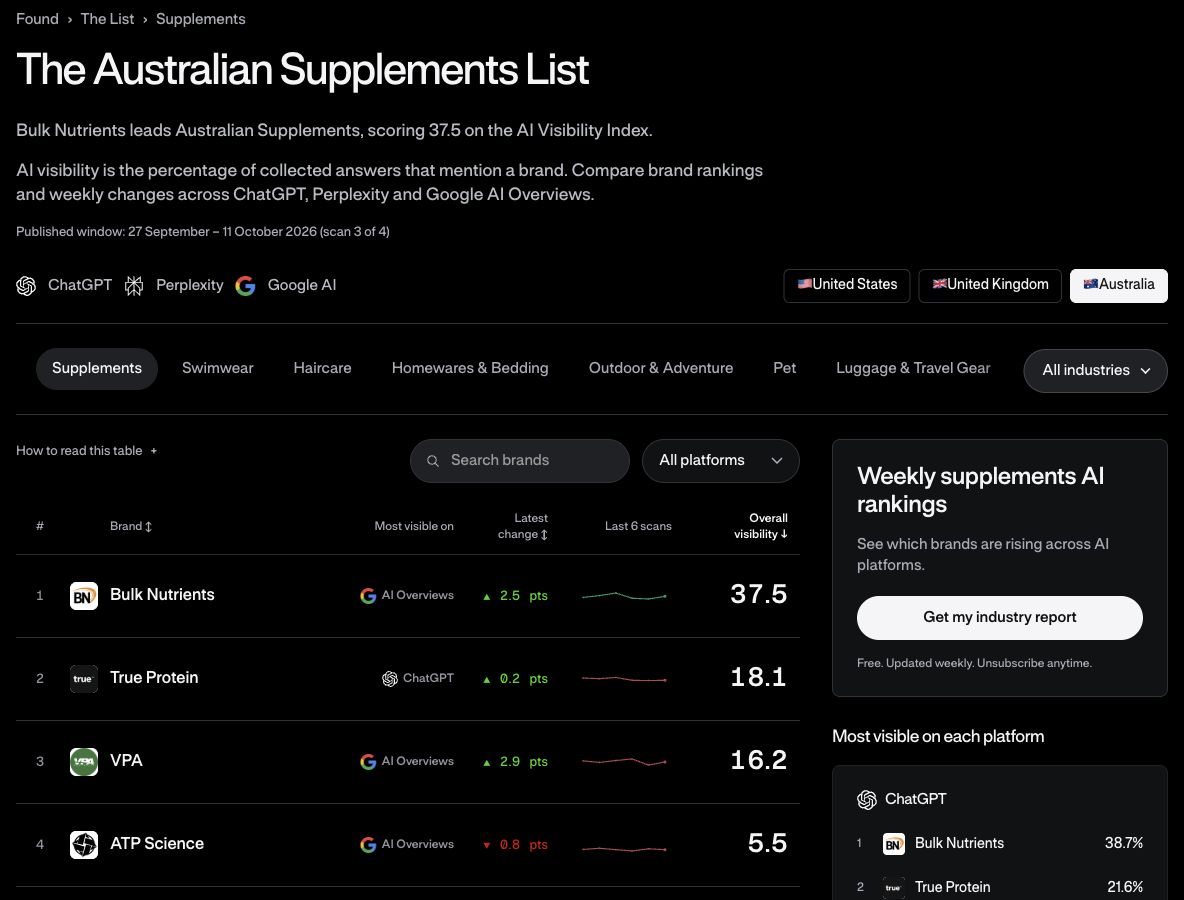Click ChatGPT icon in sidebar platform card

tap(867, 800)
